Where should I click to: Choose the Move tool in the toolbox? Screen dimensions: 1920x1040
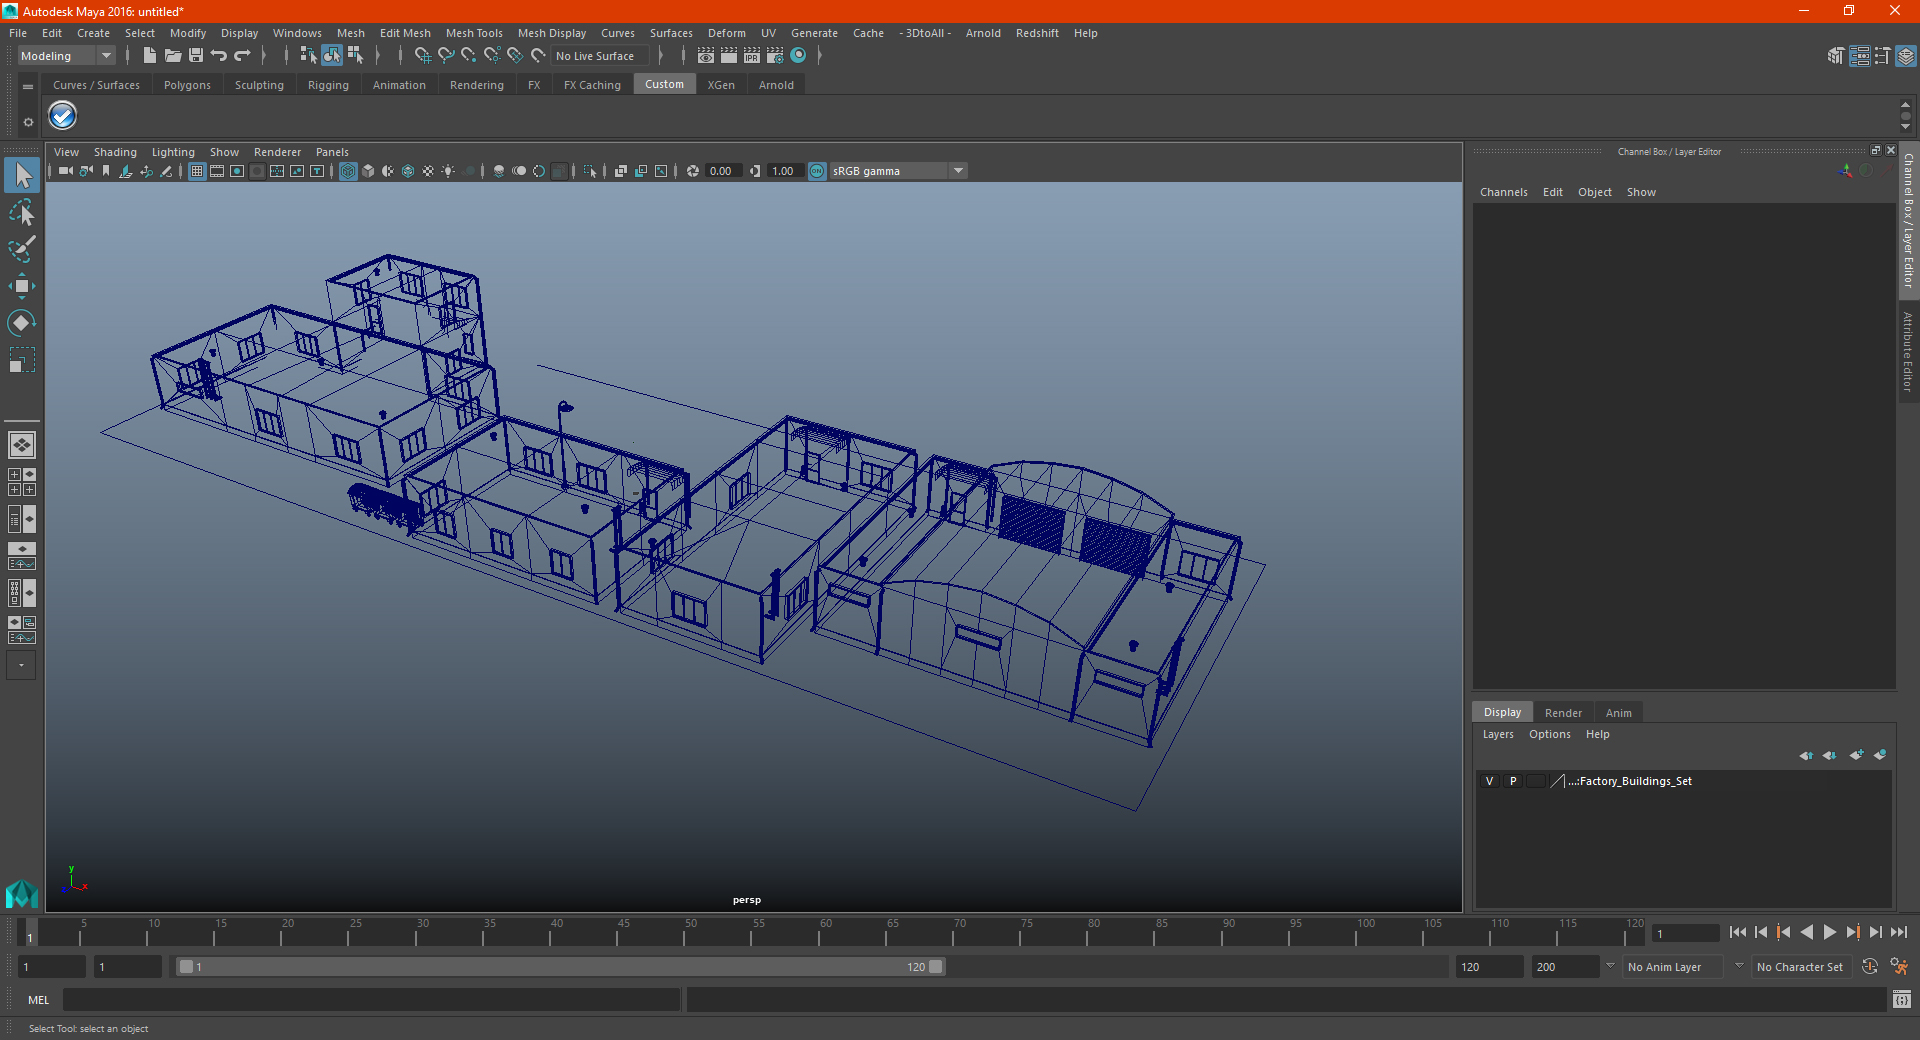pos(22,286)
